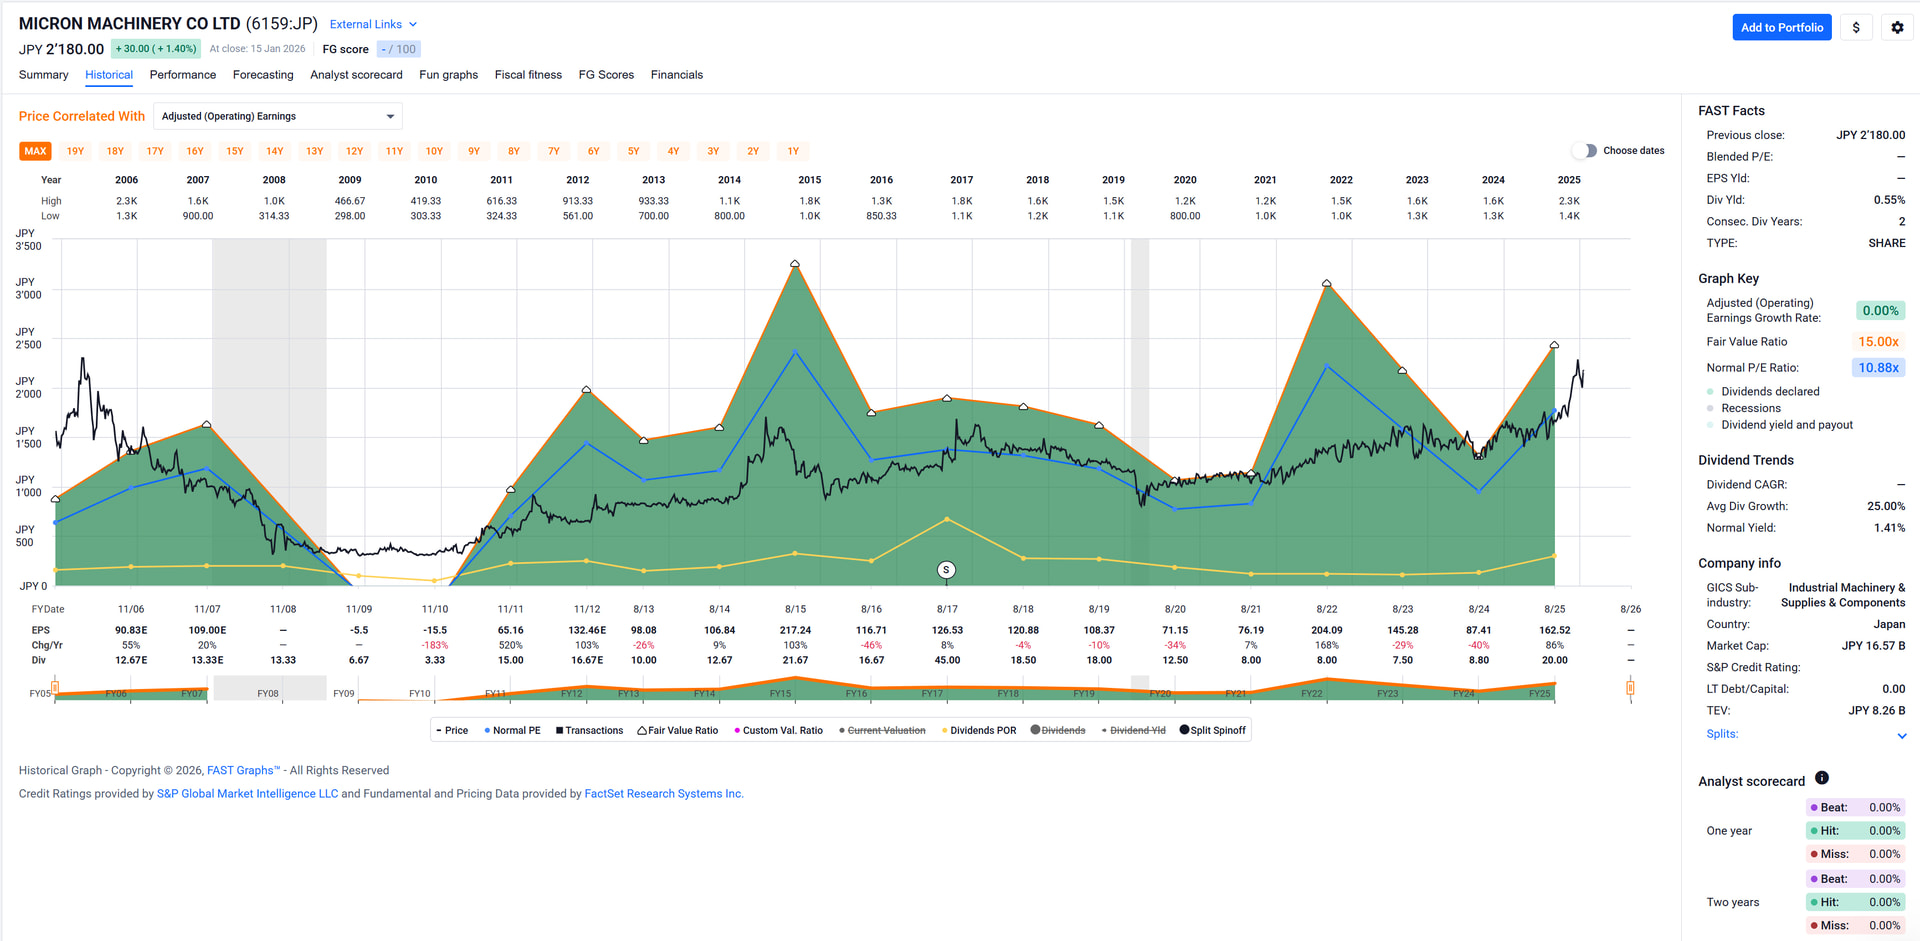Open the settings gear icon
1920x941 pixels.
click(1897, 28)
